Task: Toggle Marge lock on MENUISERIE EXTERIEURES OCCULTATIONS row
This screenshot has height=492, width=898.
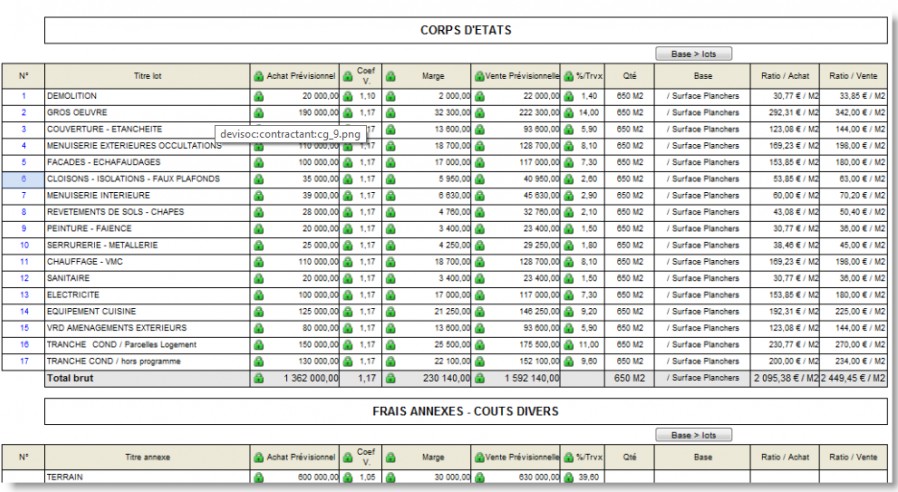Action: click(391, 147)
